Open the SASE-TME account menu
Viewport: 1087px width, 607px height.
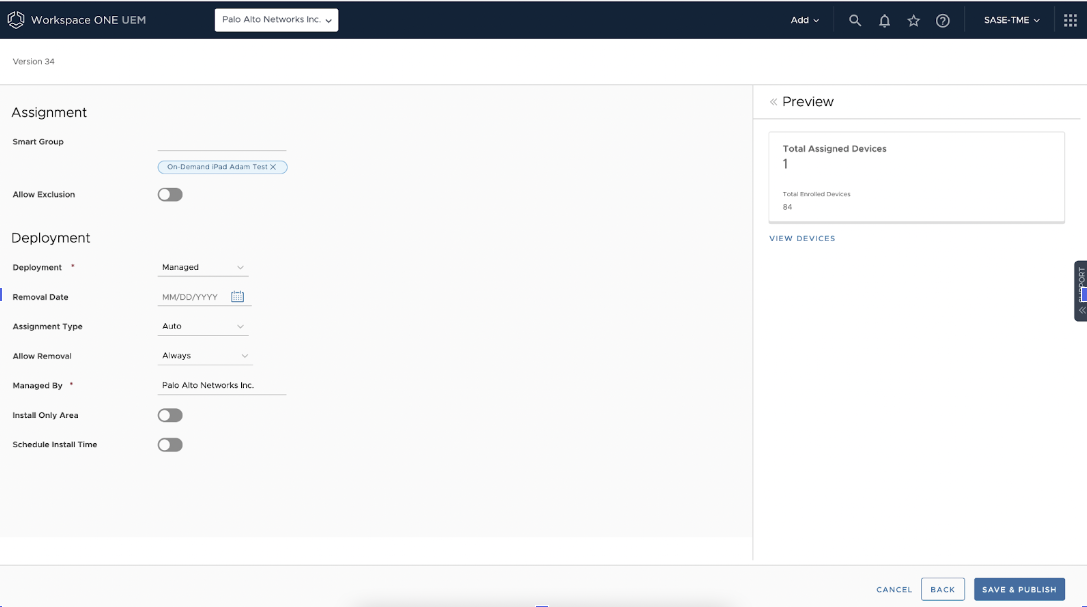(x=1010, y=19)
